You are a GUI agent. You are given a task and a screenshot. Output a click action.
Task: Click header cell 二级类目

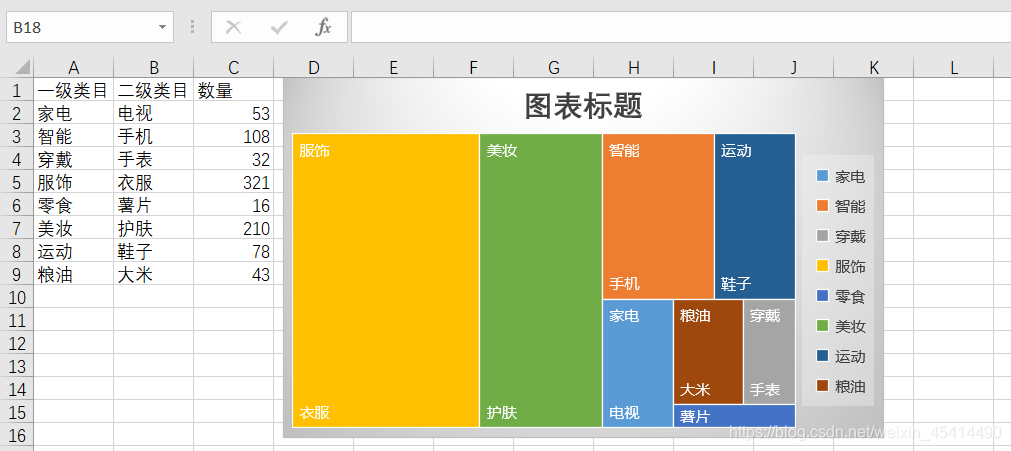tap(153, 90)
